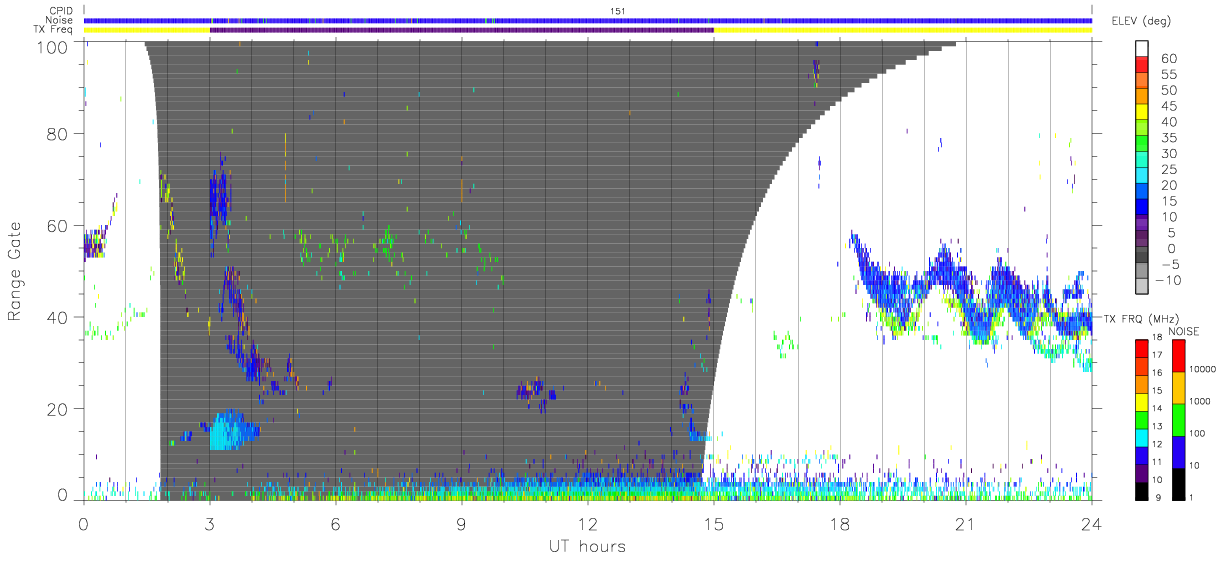This screenshot has width=1228, height=567.
Task: Click the 10000 label on NOISE legend
Action: coord(1204,369)
